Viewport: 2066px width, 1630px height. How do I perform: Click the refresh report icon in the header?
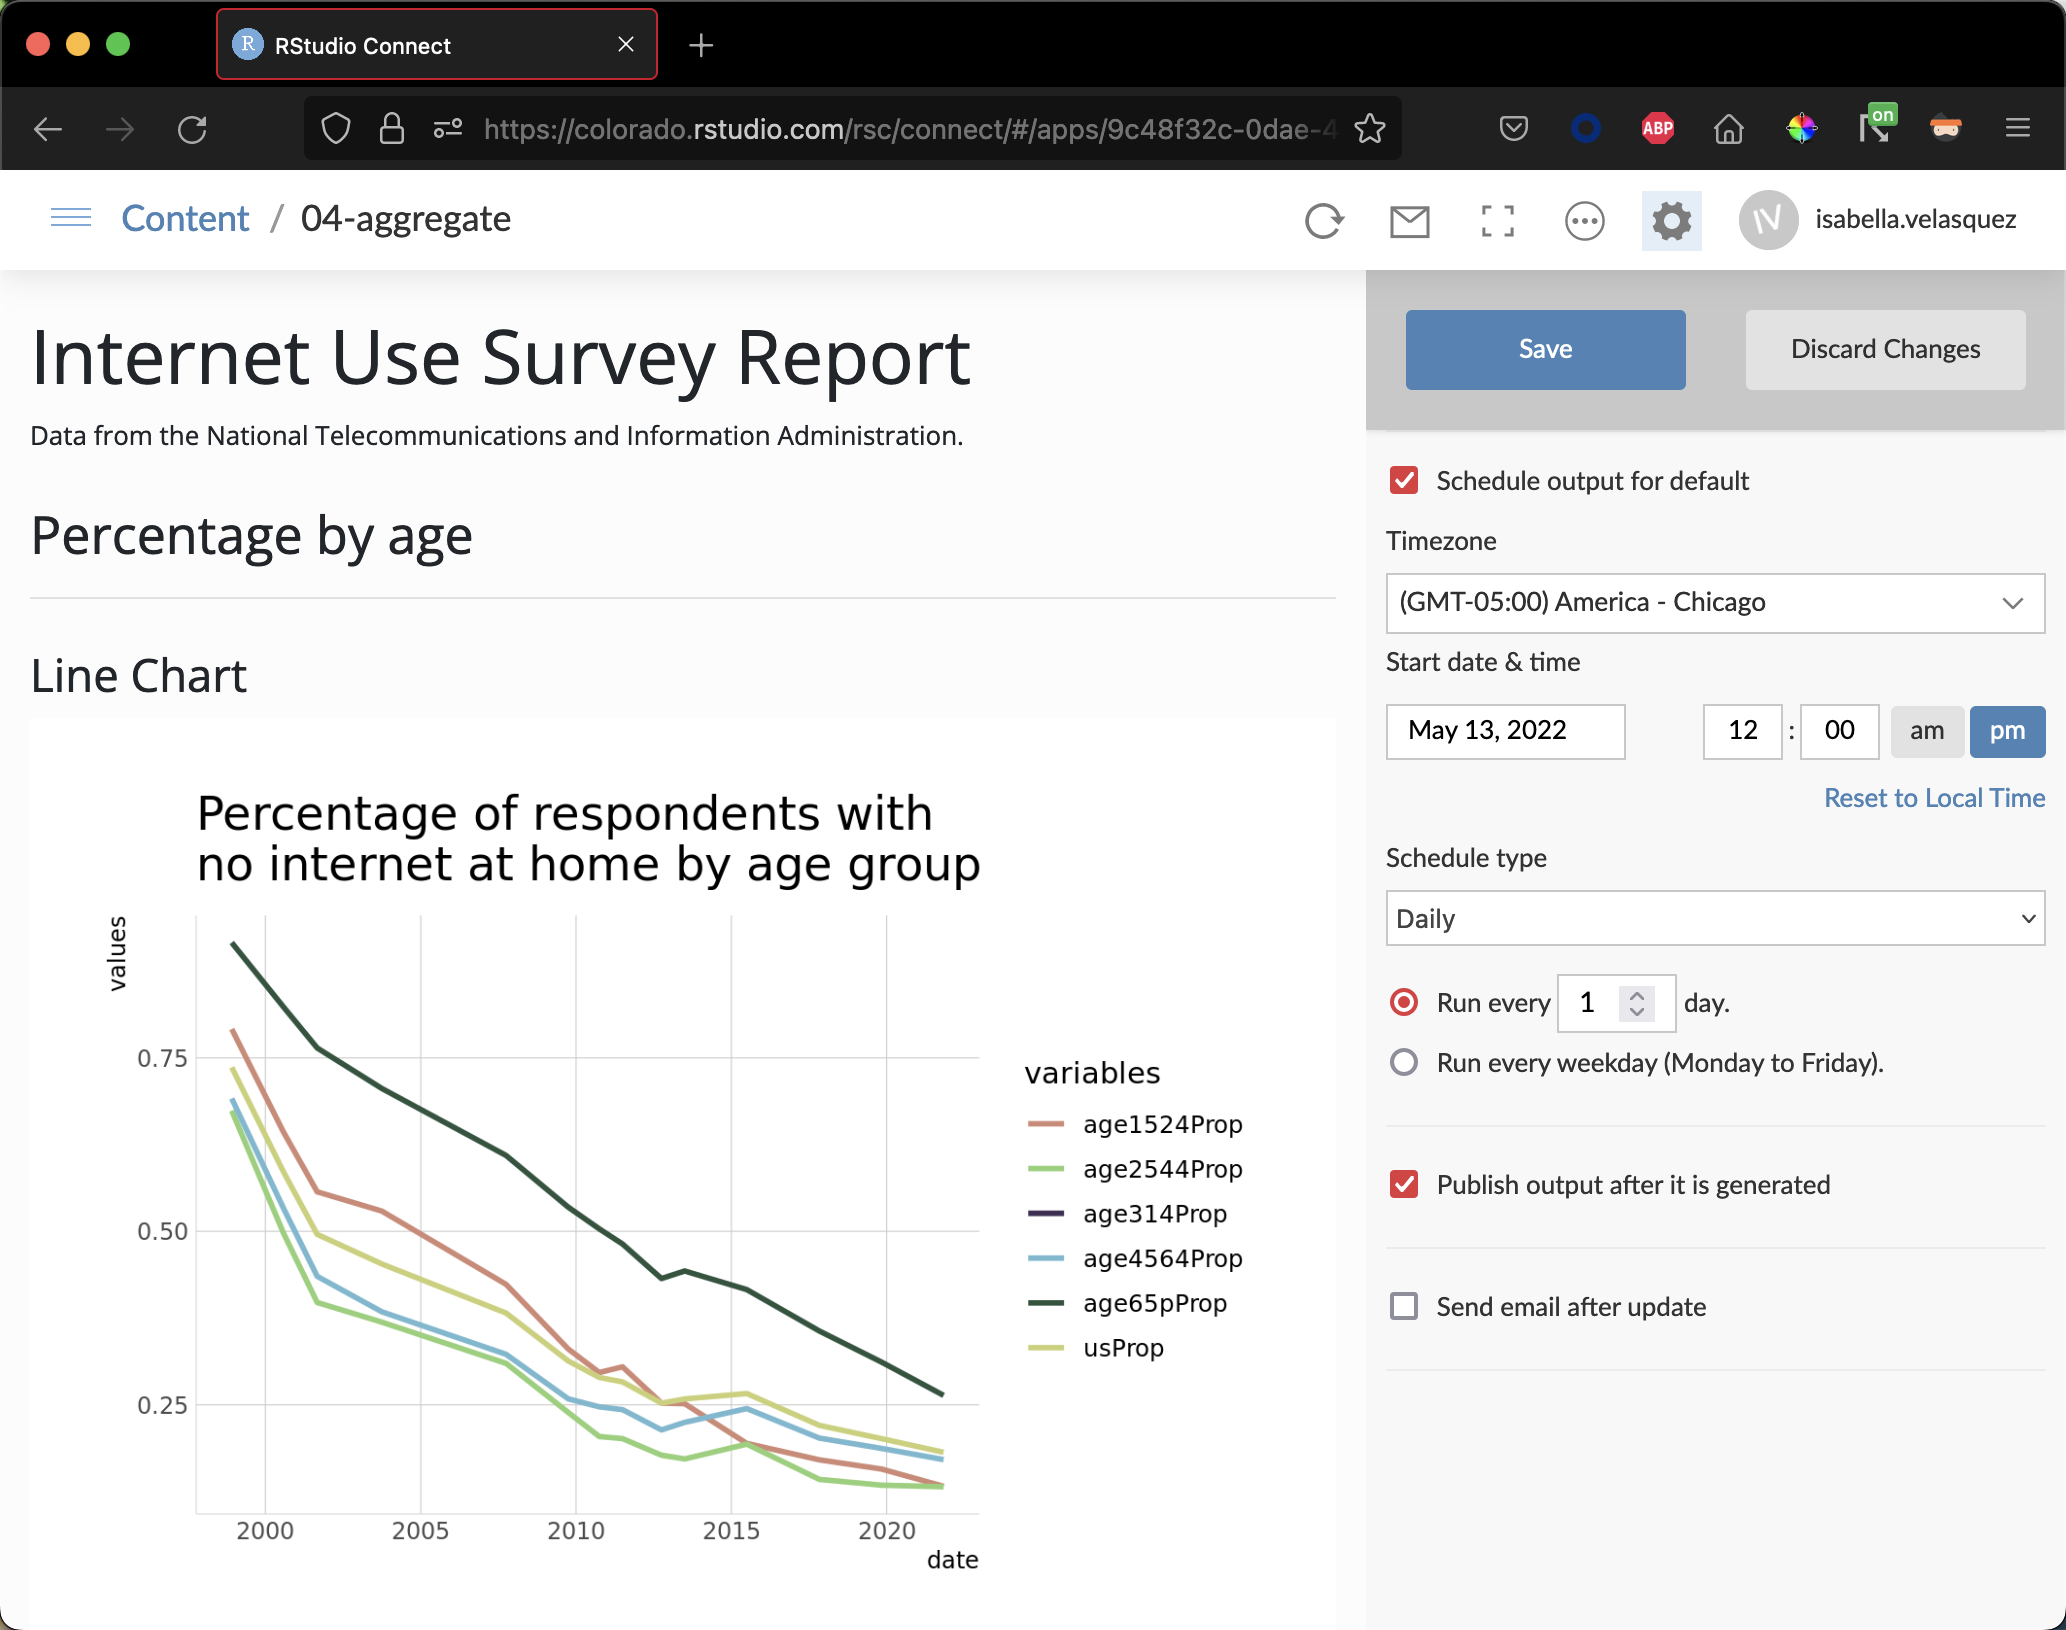coord(1324,220)
